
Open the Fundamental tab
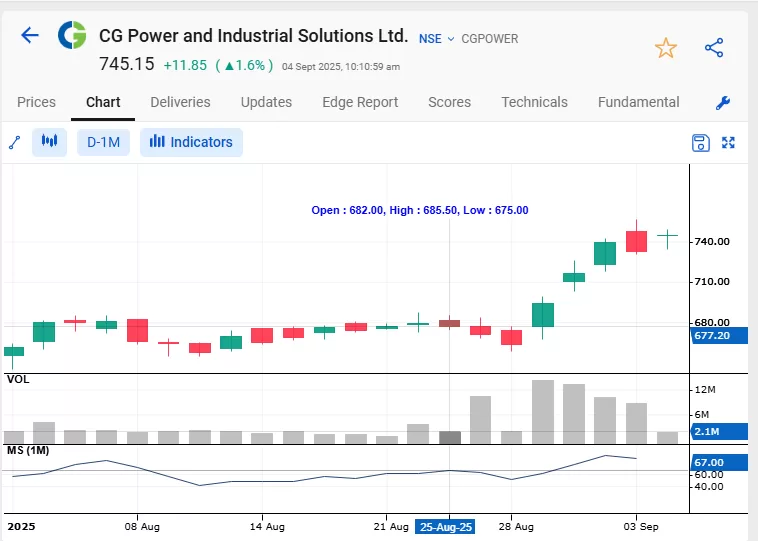[x=639, y=102]
